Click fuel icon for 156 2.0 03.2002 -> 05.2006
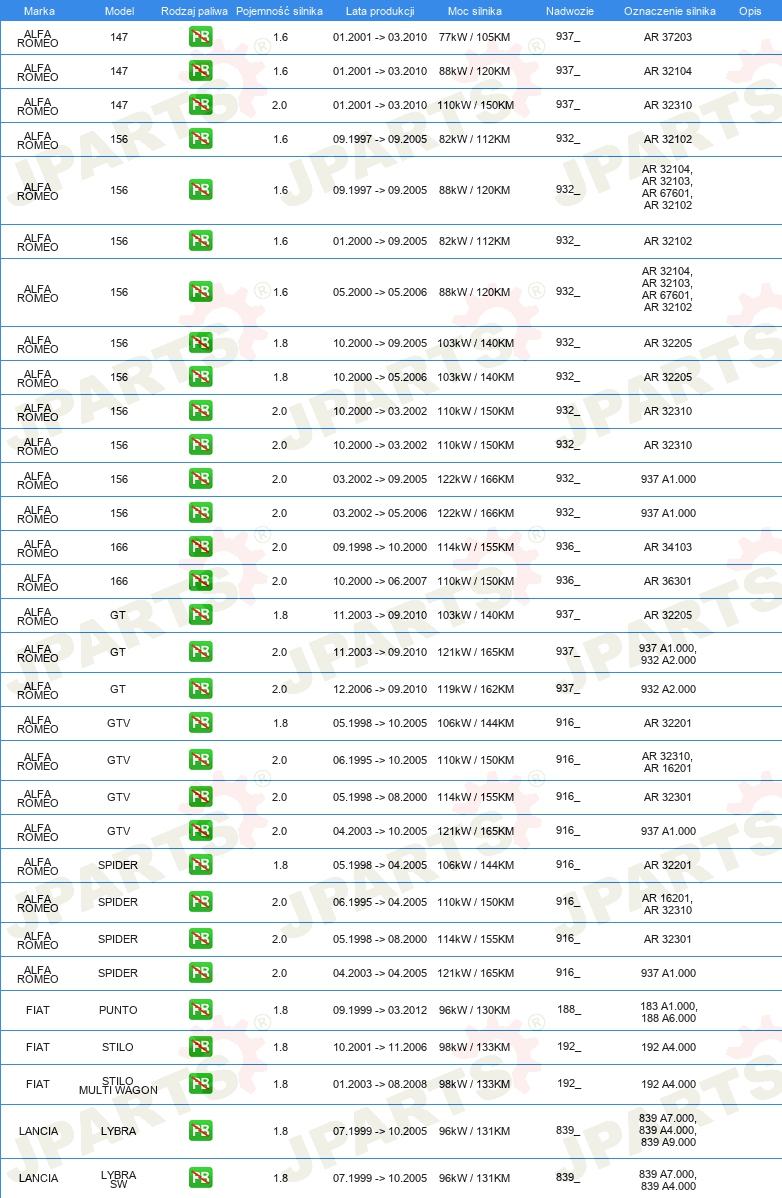The image size is (782, 1198). pos(201,513)
